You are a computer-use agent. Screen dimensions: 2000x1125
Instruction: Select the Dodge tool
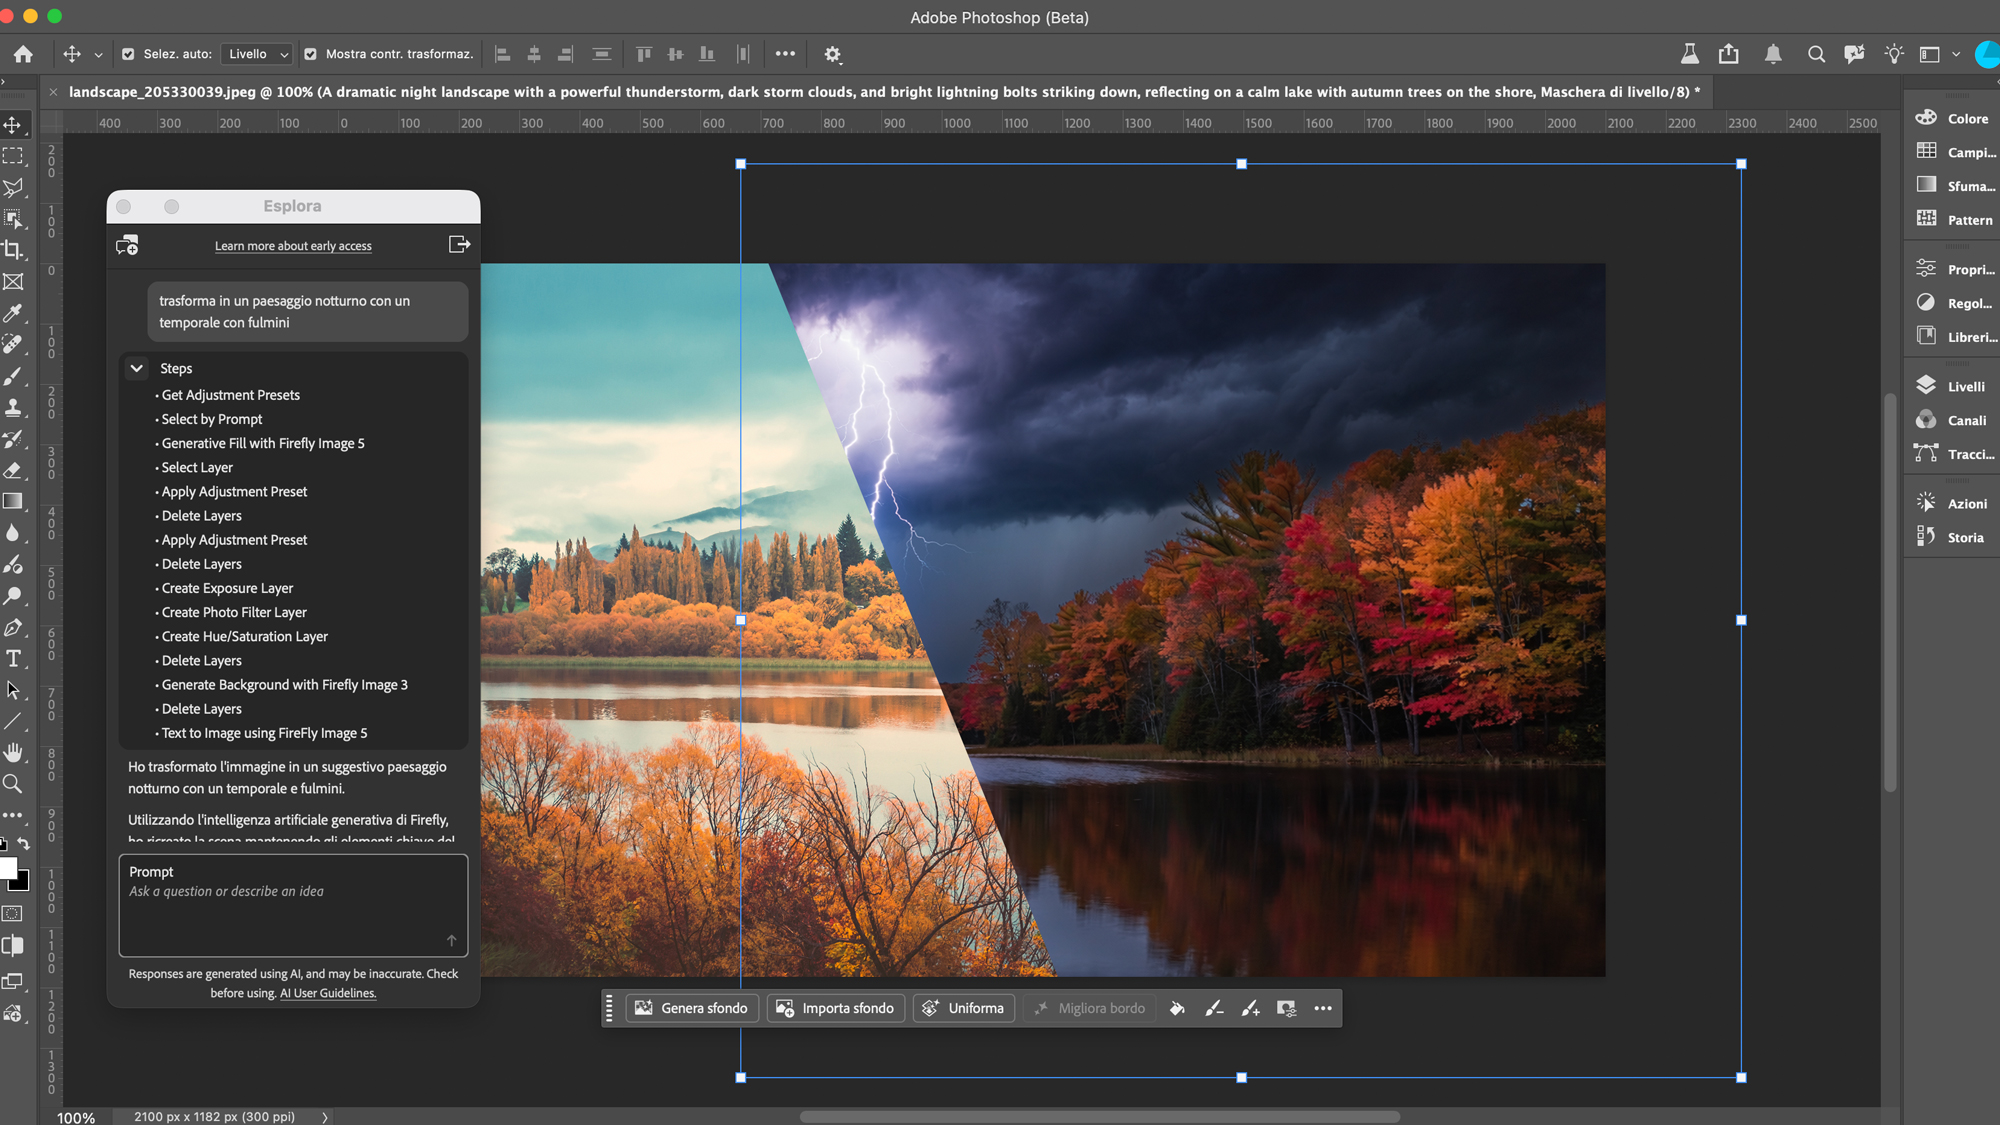tap(13, 596)
